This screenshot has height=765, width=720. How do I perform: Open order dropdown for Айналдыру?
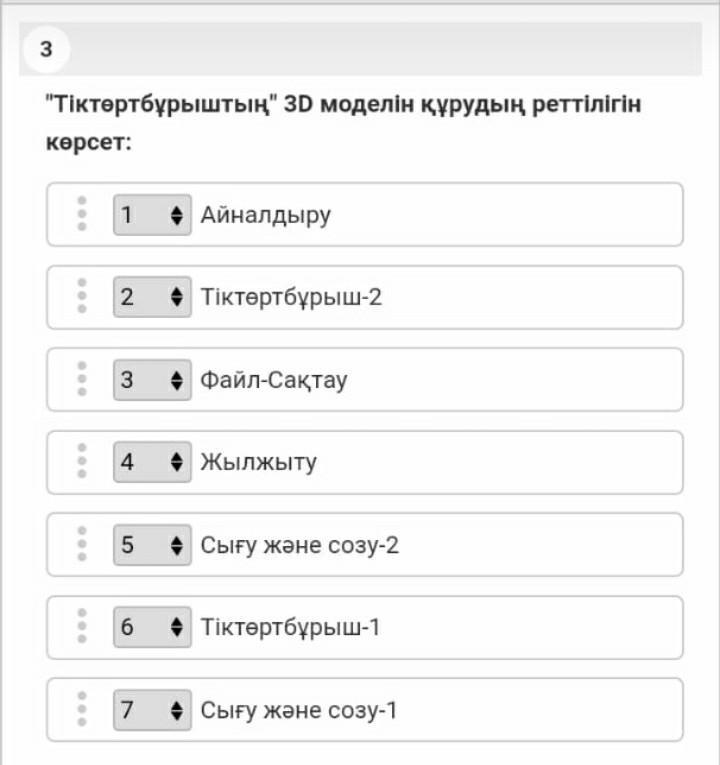tap(152, 215)
